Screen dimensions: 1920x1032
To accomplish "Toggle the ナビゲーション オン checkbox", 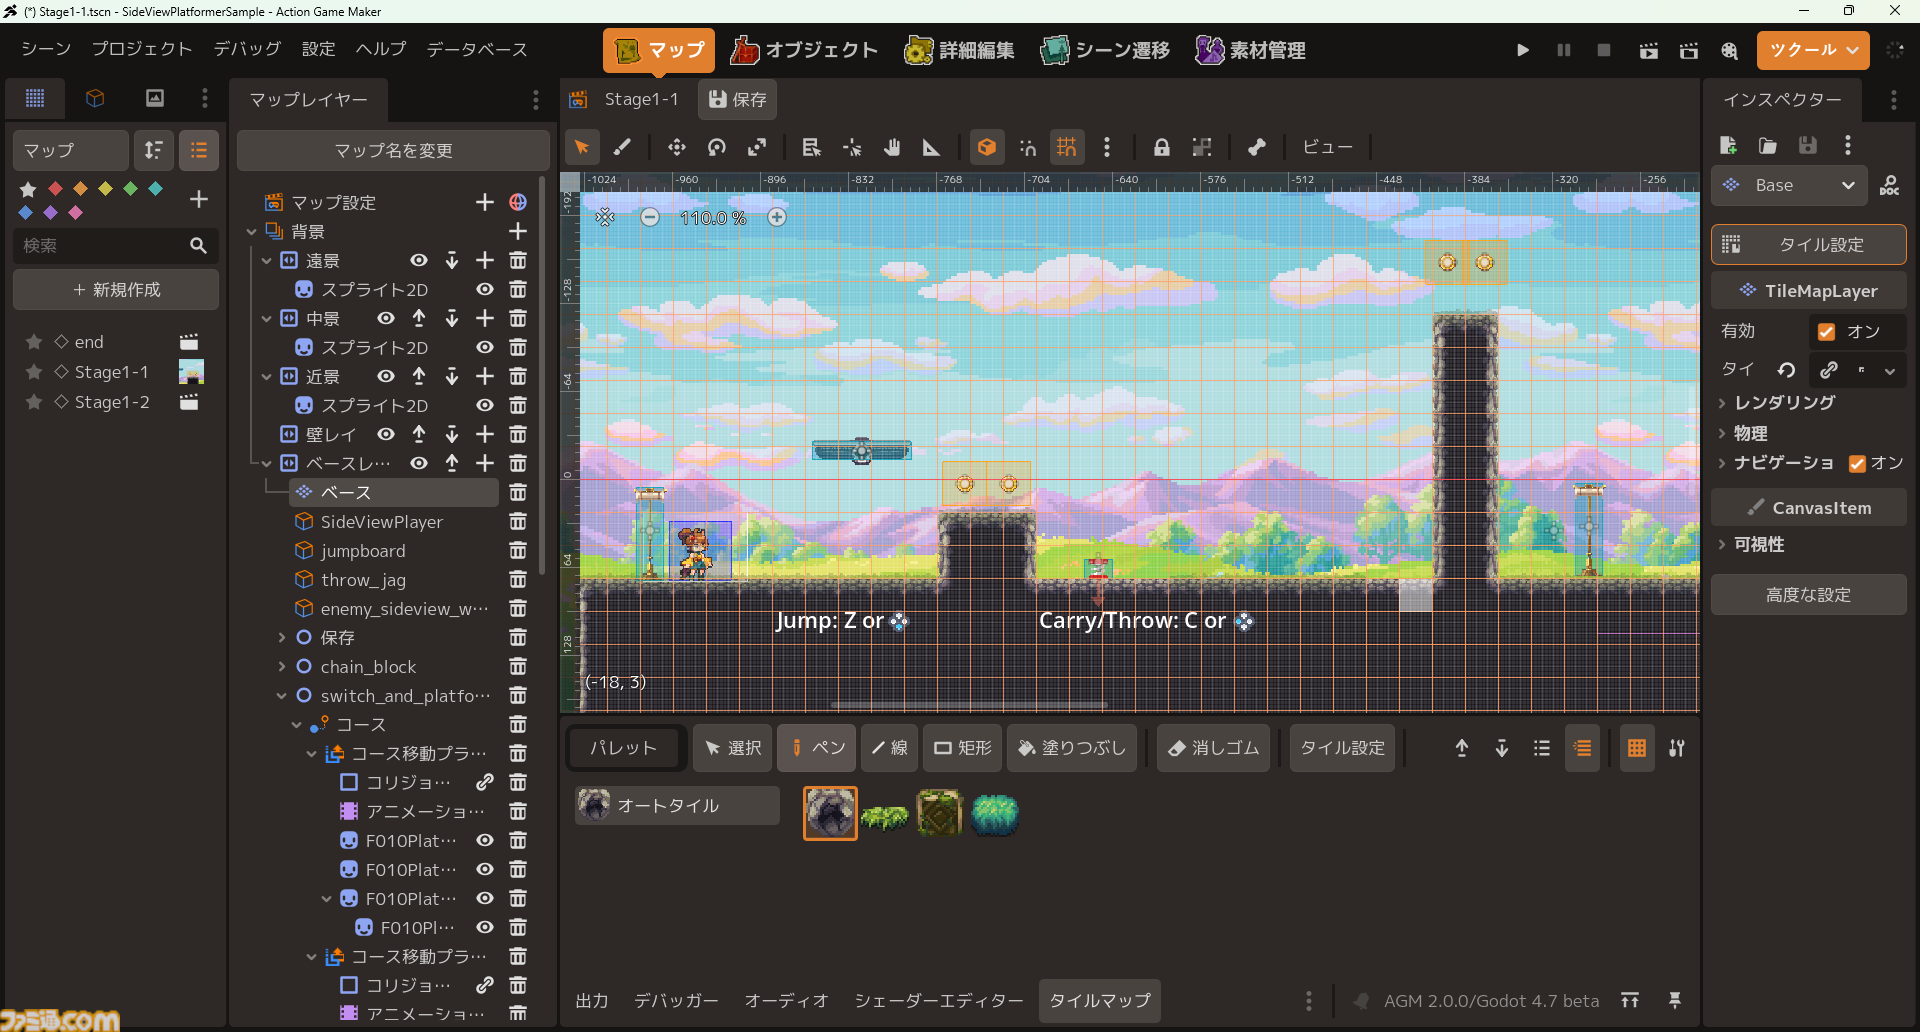I will click(x=1858, y=463).
